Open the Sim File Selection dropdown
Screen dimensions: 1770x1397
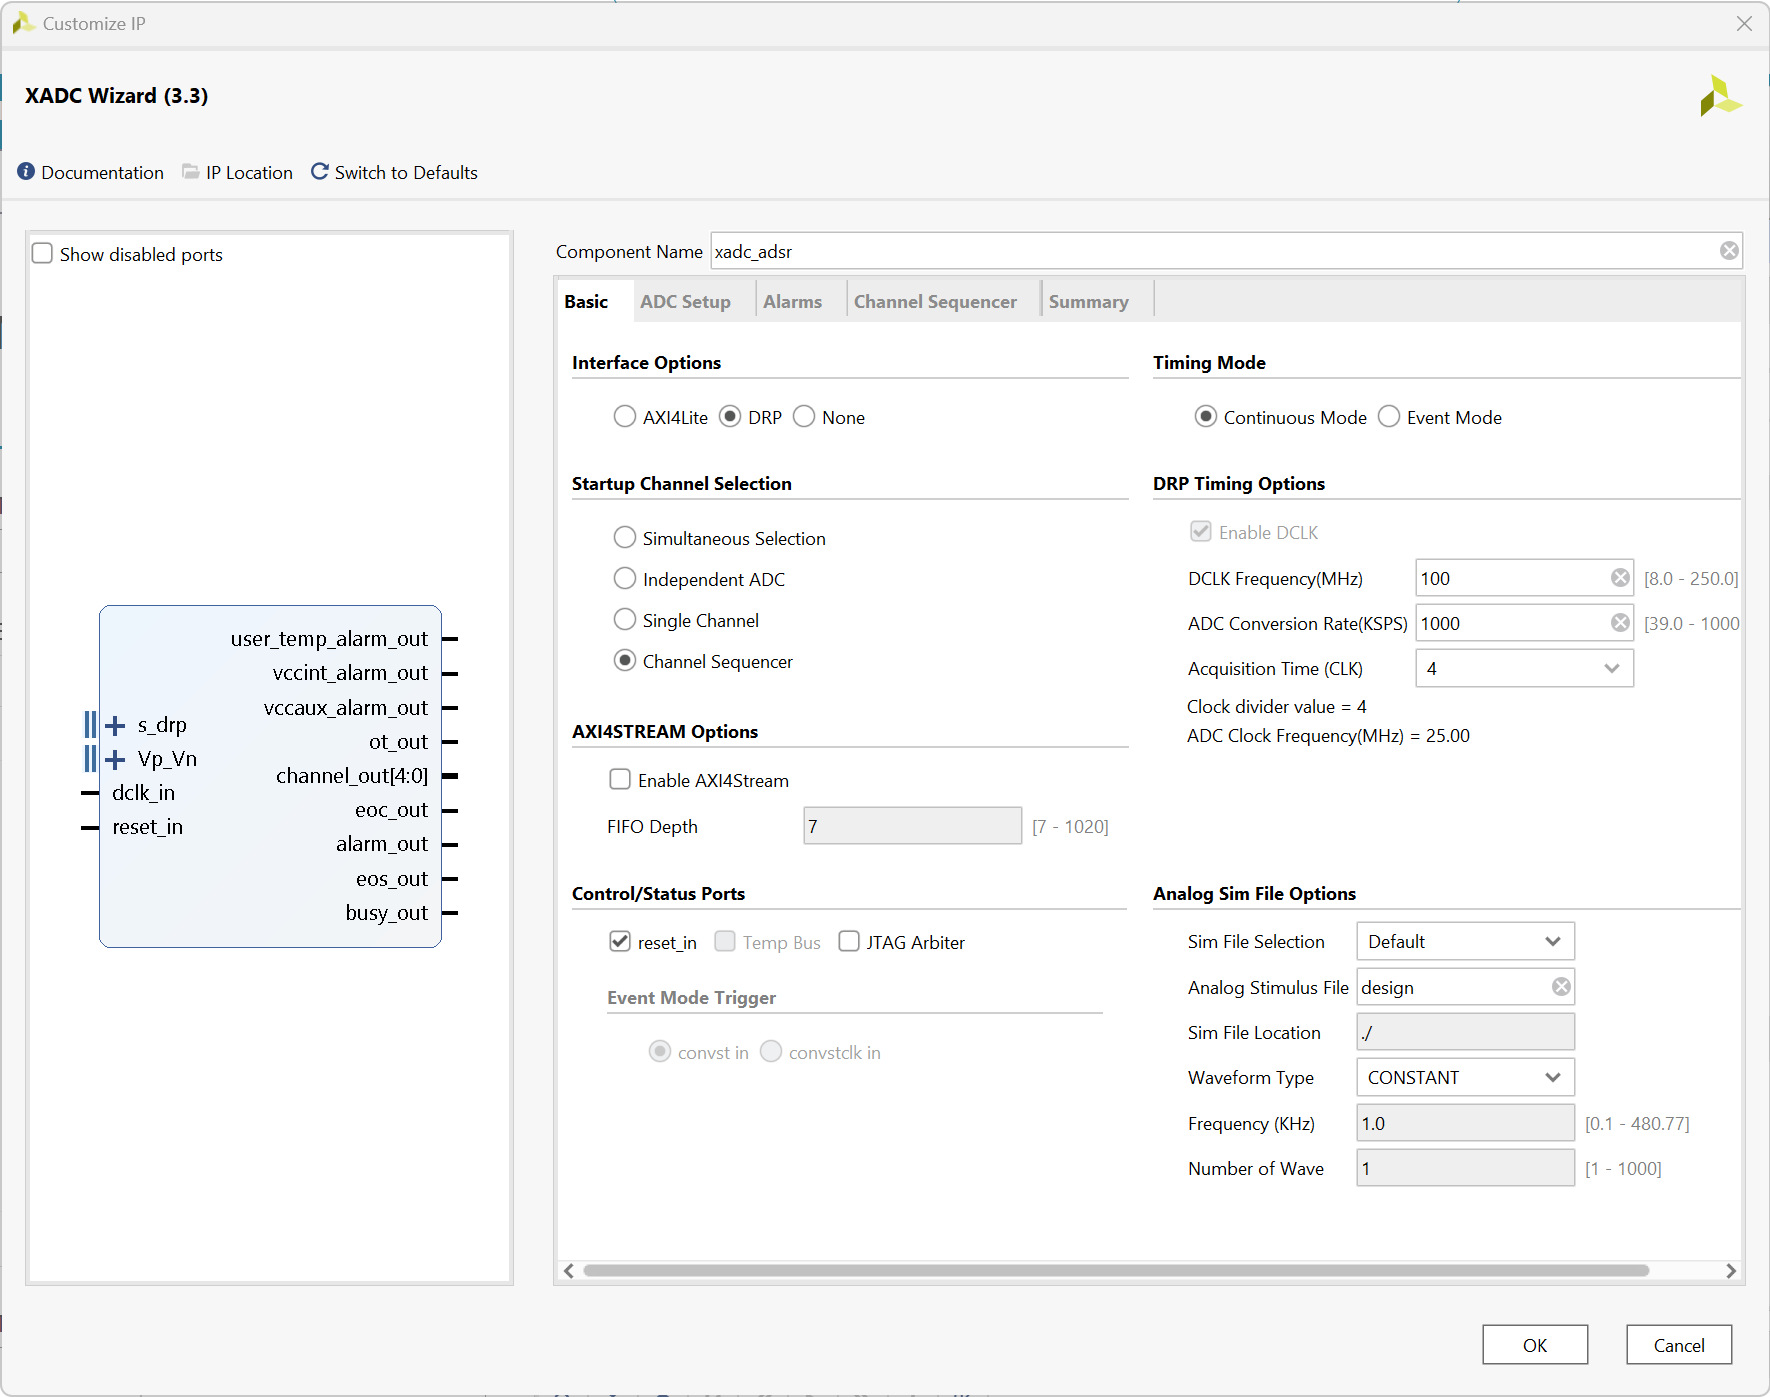click(x=1465, y=941)
